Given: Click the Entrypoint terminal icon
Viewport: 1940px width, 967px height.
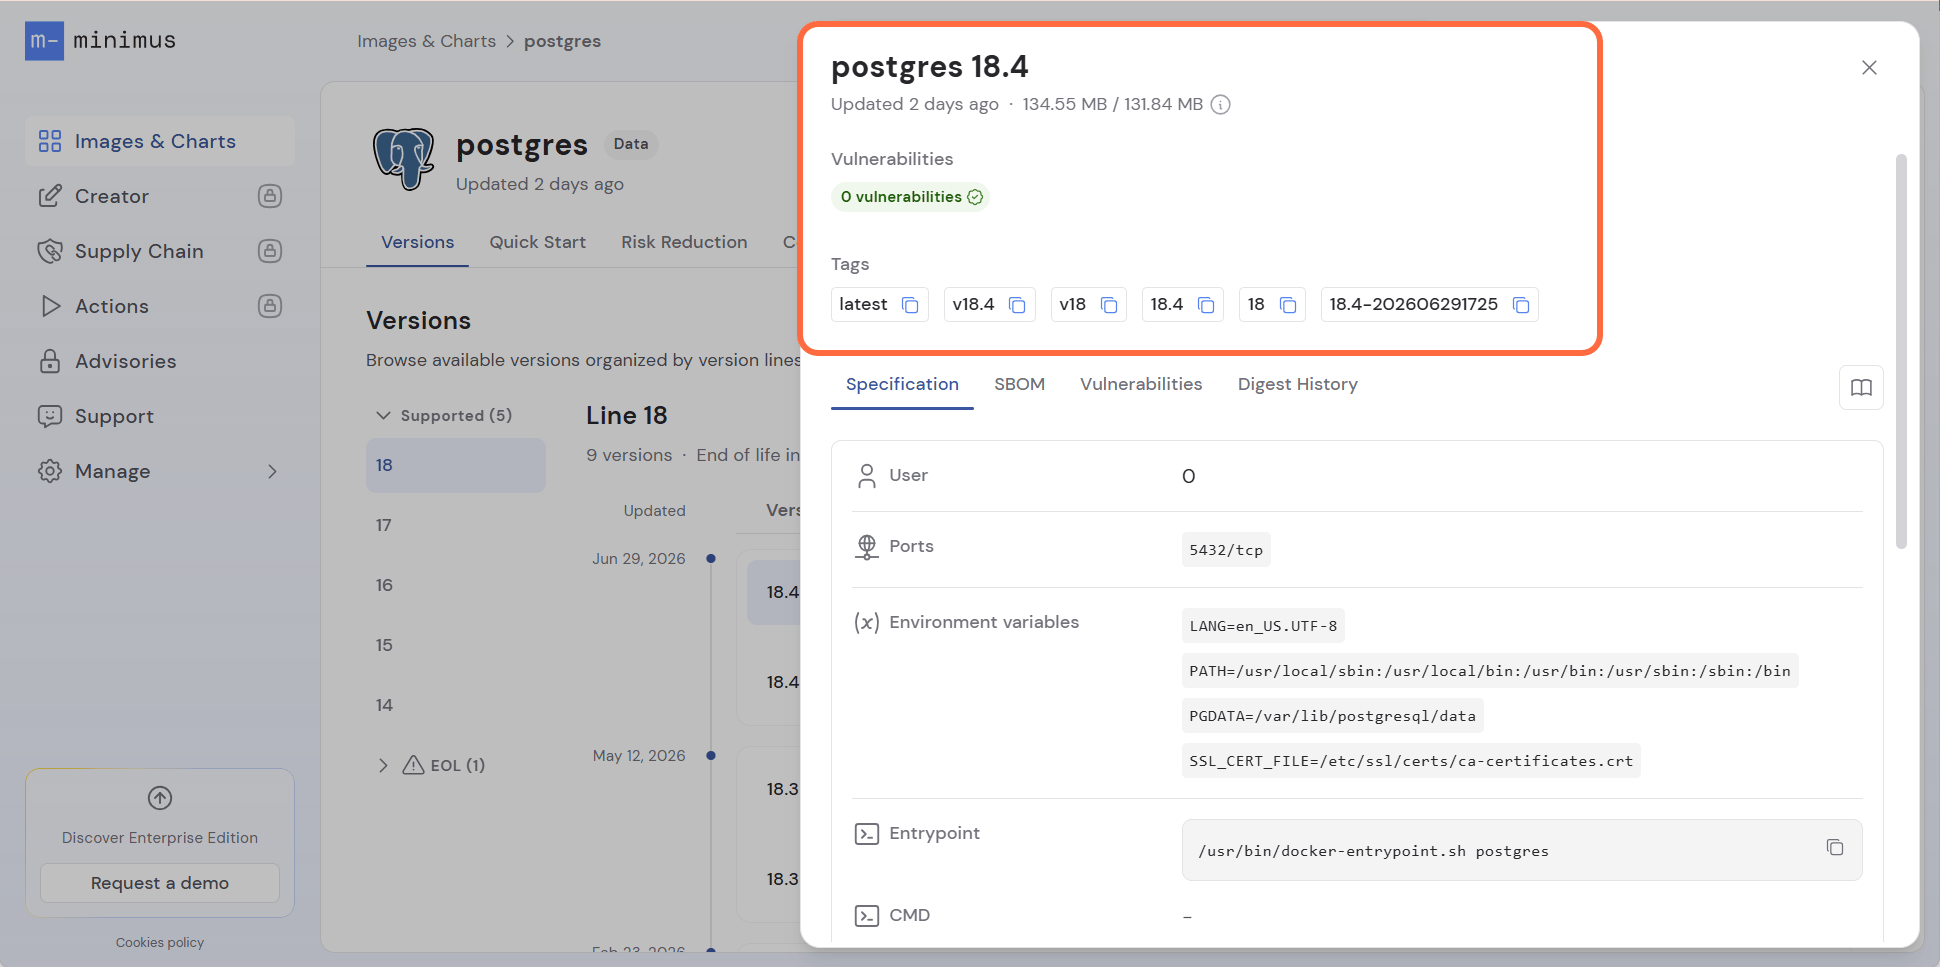Looking at the screenshot, I should pyautogui.click(x=867, y=834).
